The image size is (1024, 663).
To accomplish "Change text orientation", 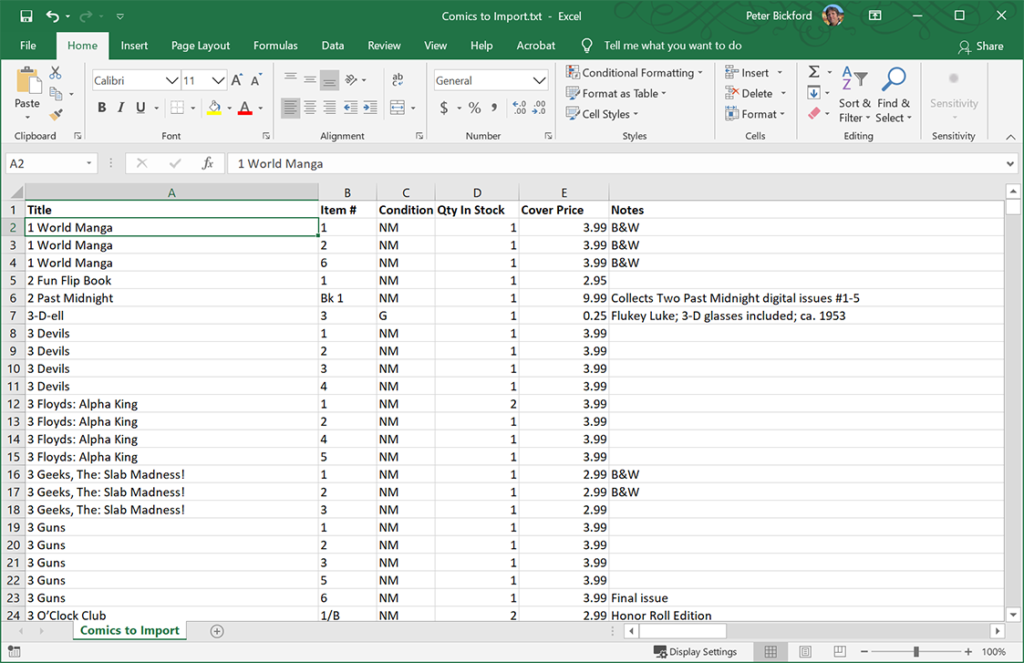I will click(x=351, y=80).
